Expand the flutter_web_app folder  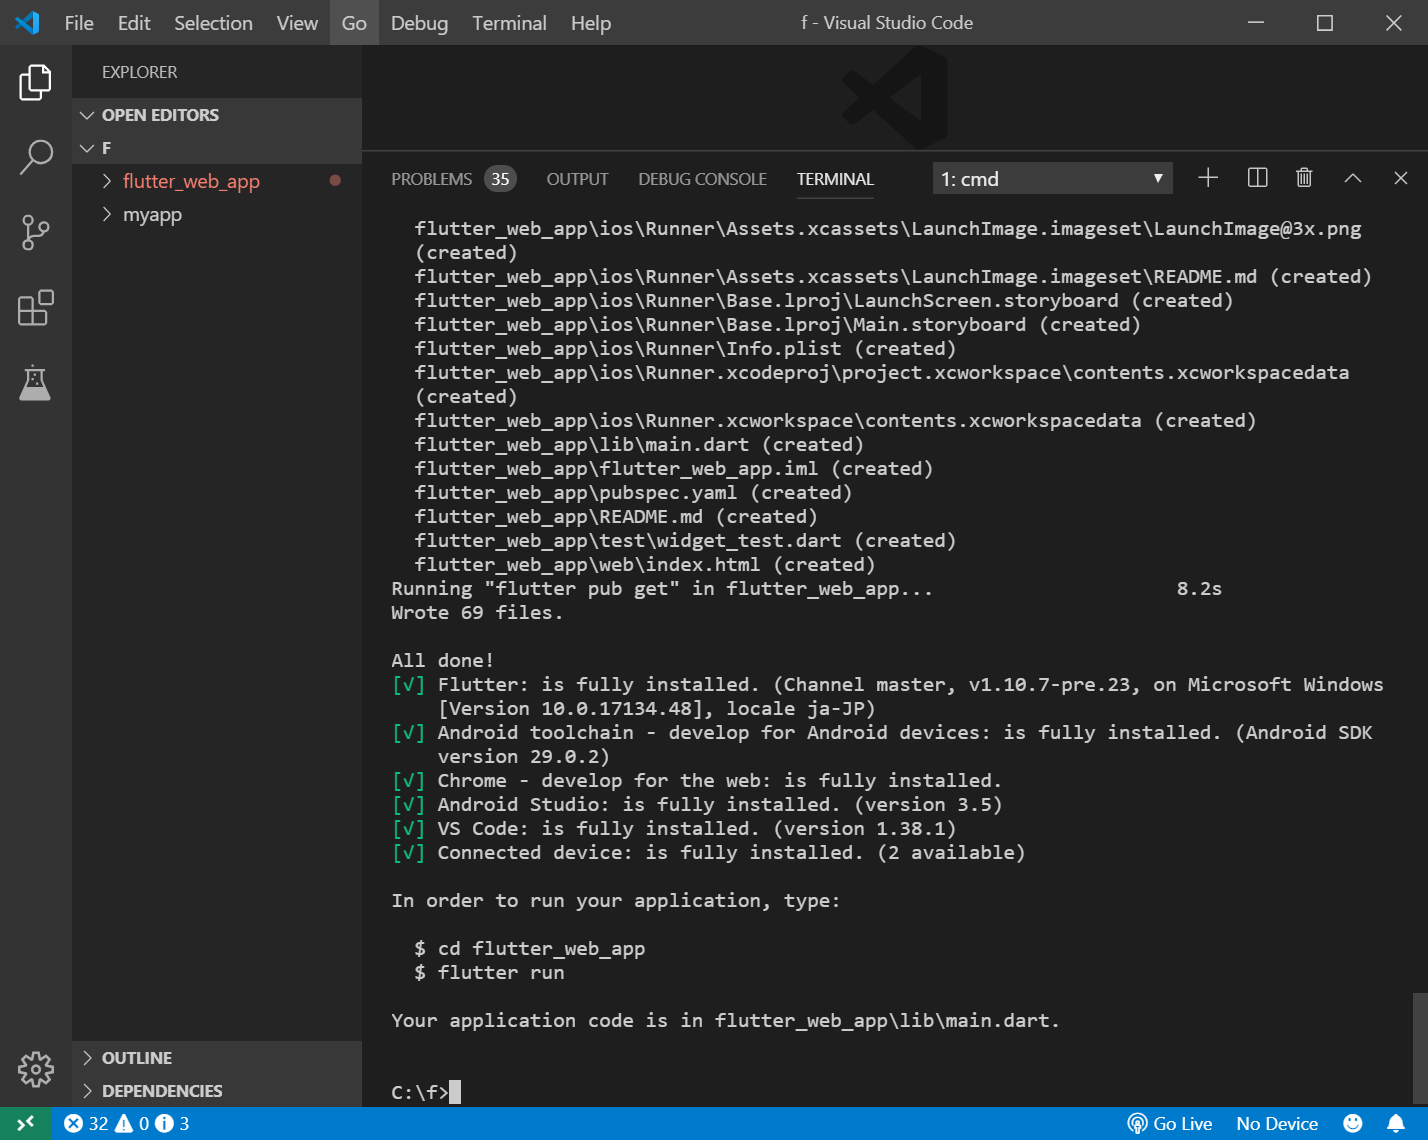click(x=190, y=181)
